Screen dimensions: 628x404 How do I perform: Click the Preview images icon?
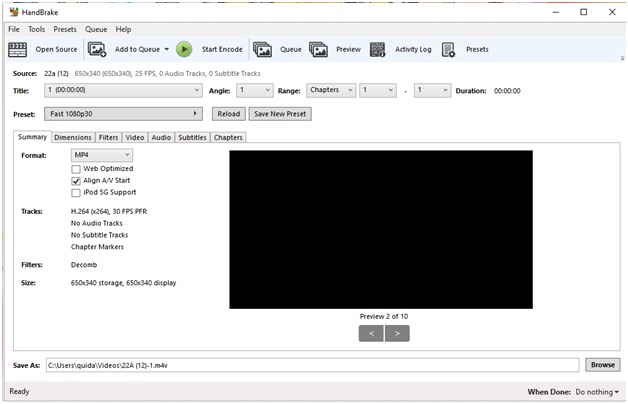coord(318,50)
